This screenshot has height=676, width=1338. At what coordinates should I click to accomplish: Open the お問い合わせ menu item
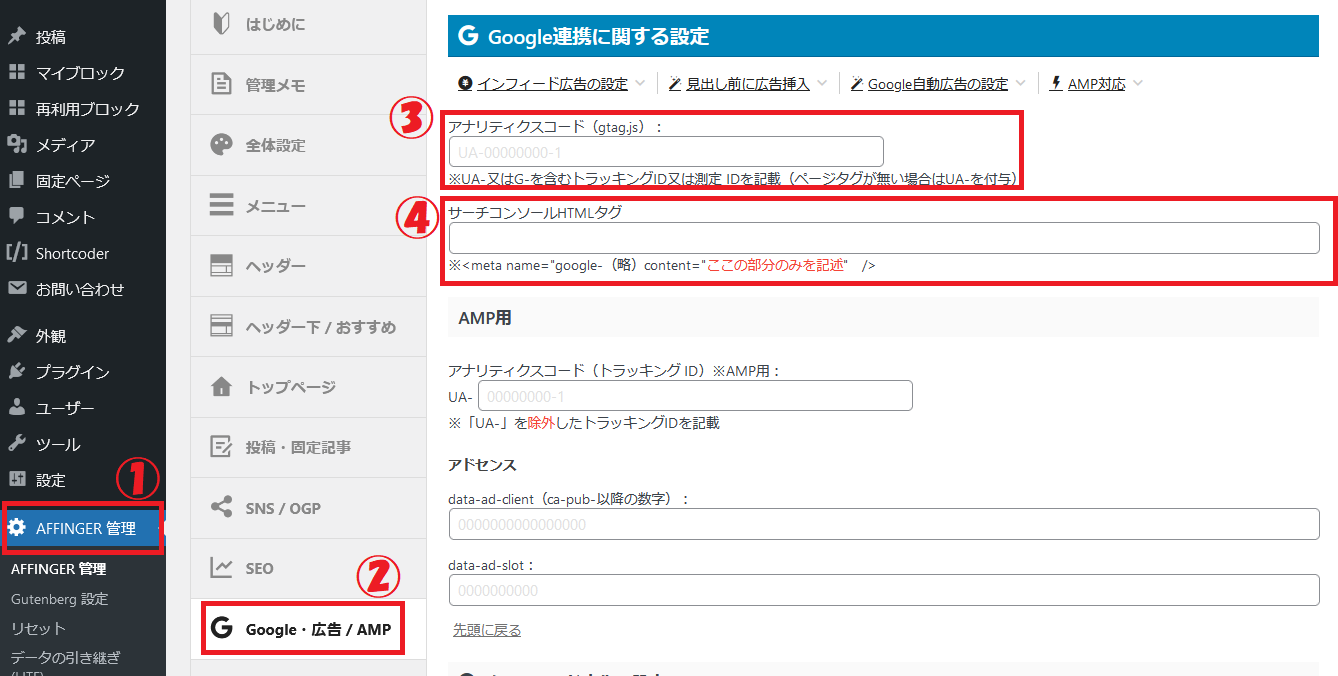[82, 289]
